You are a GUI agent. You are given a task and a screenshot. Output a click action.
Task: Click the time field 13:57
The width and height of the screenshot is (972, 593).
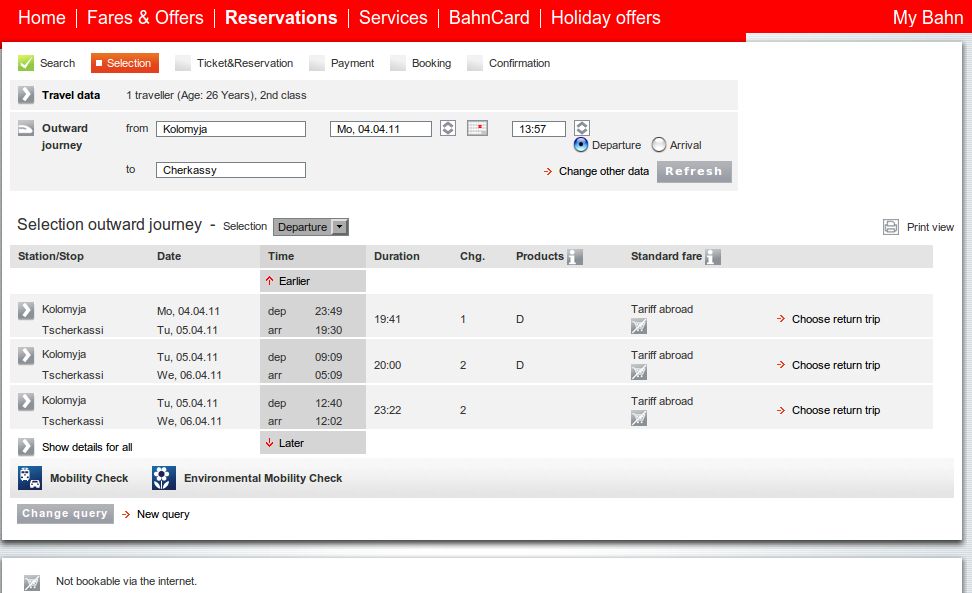coord(539,129)
